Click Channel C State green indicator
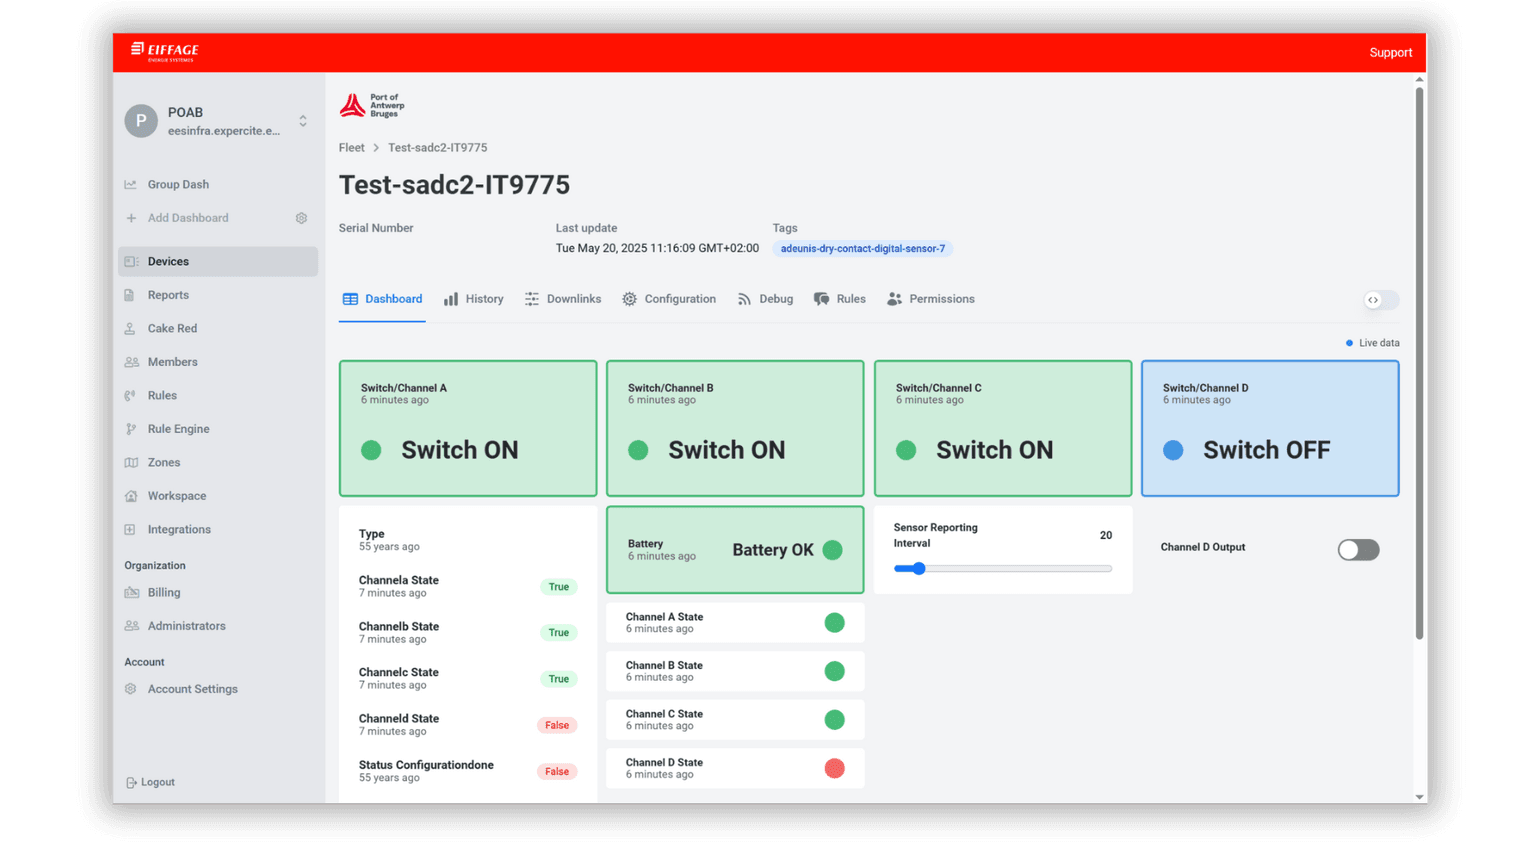This screenshot has height=855, width=1520. coord(834,720)
